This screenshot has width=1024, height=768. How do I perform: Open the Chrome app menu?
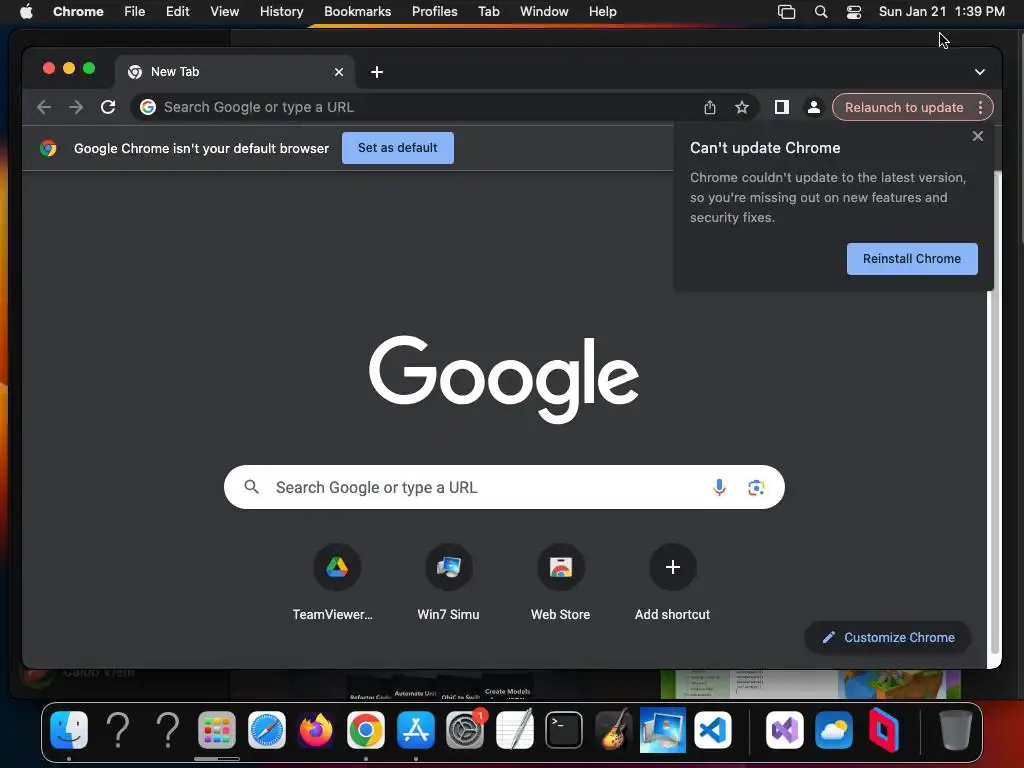pyautogui.click(x=78, y=12)
